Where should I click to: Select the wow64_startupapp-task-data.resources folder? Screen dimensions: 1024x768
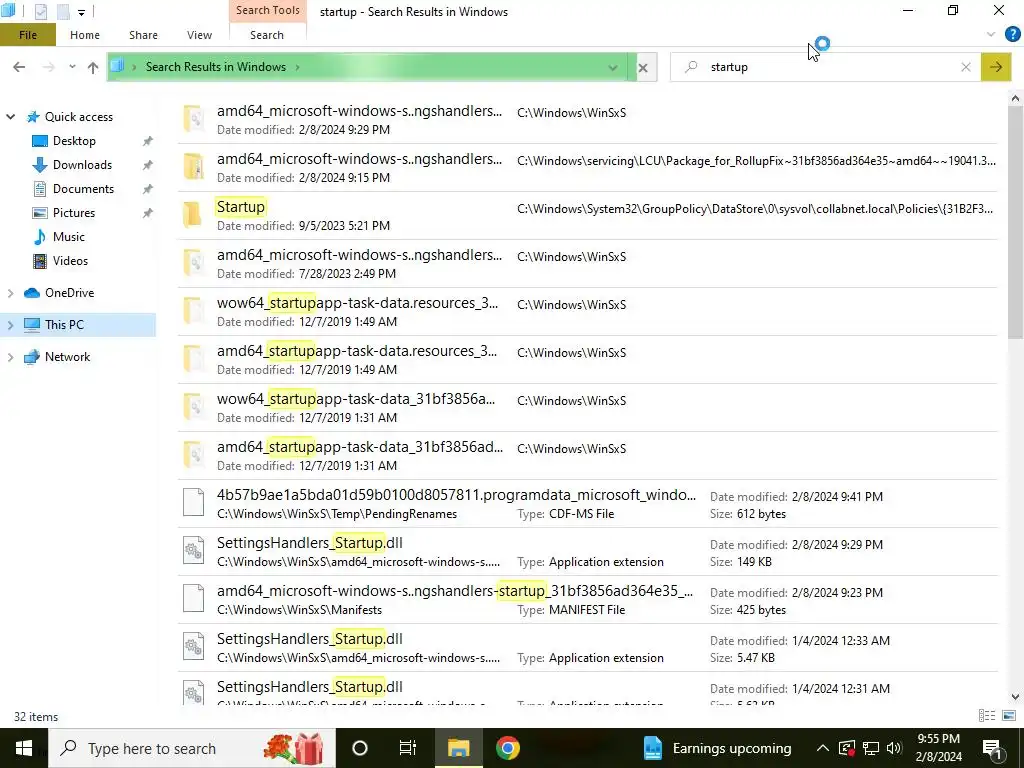(x=588, y=312)
